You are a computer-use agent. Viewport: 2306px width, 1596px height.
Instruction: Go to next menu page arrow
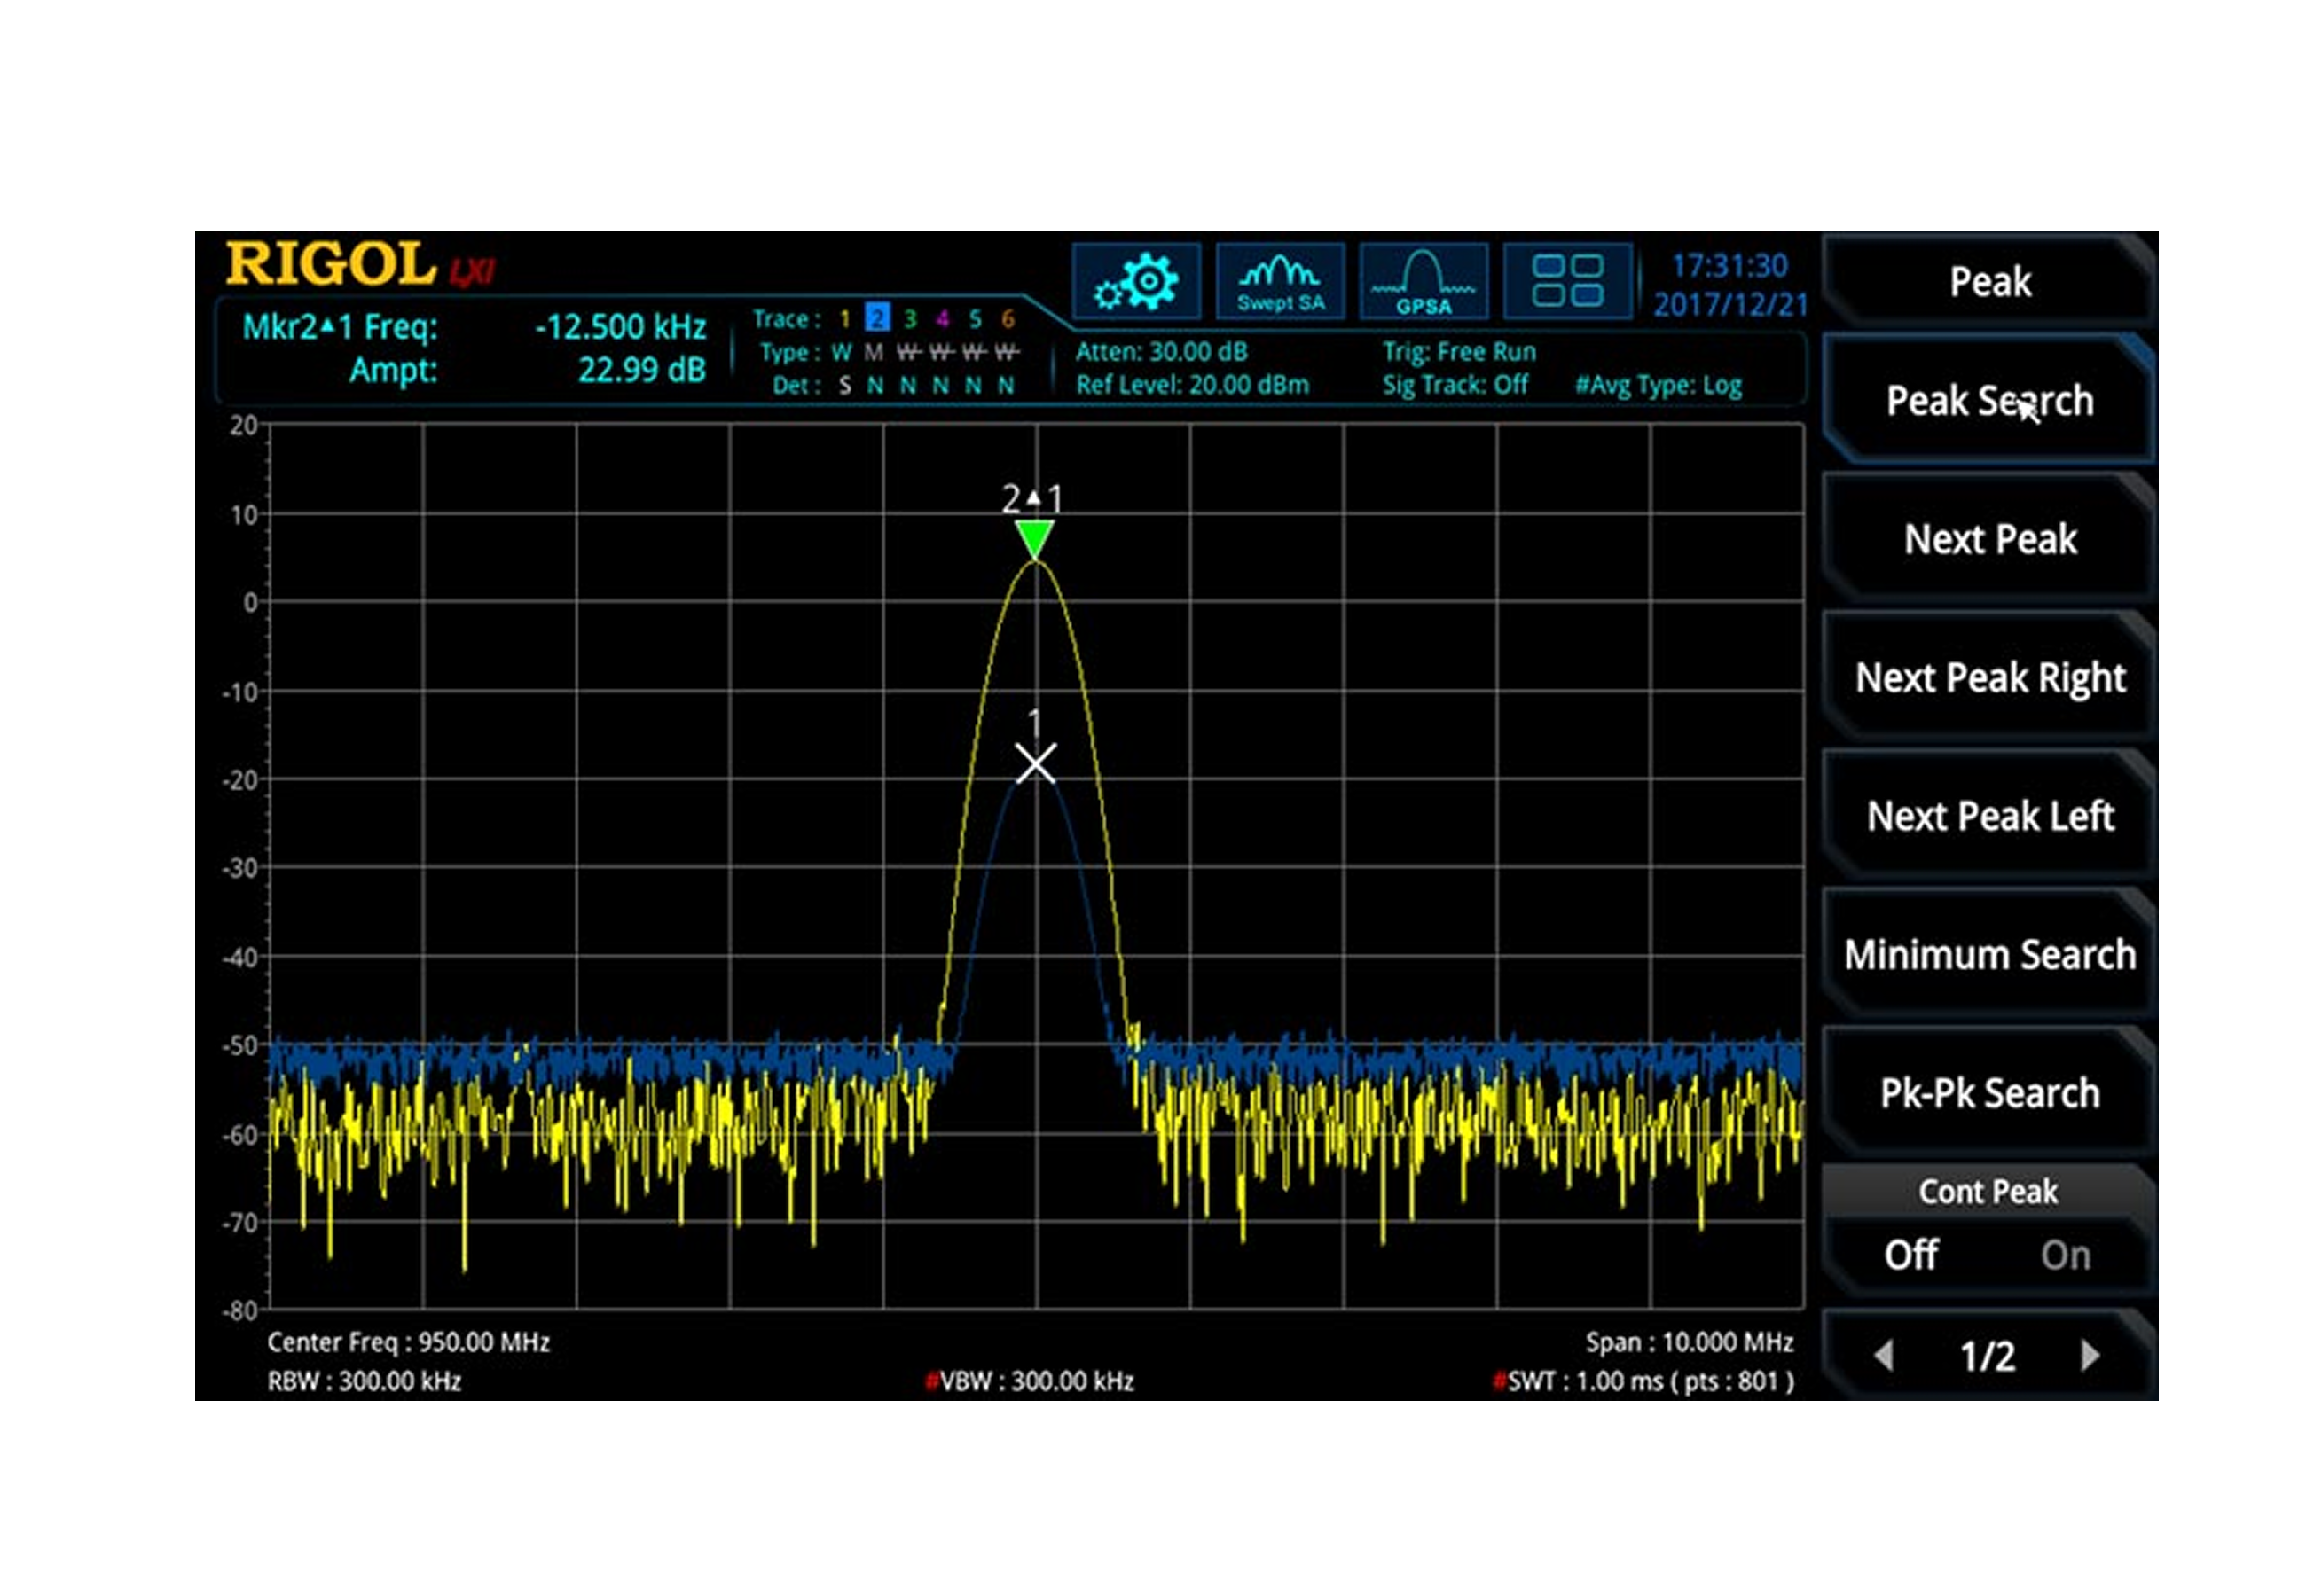(2089, 1356)
